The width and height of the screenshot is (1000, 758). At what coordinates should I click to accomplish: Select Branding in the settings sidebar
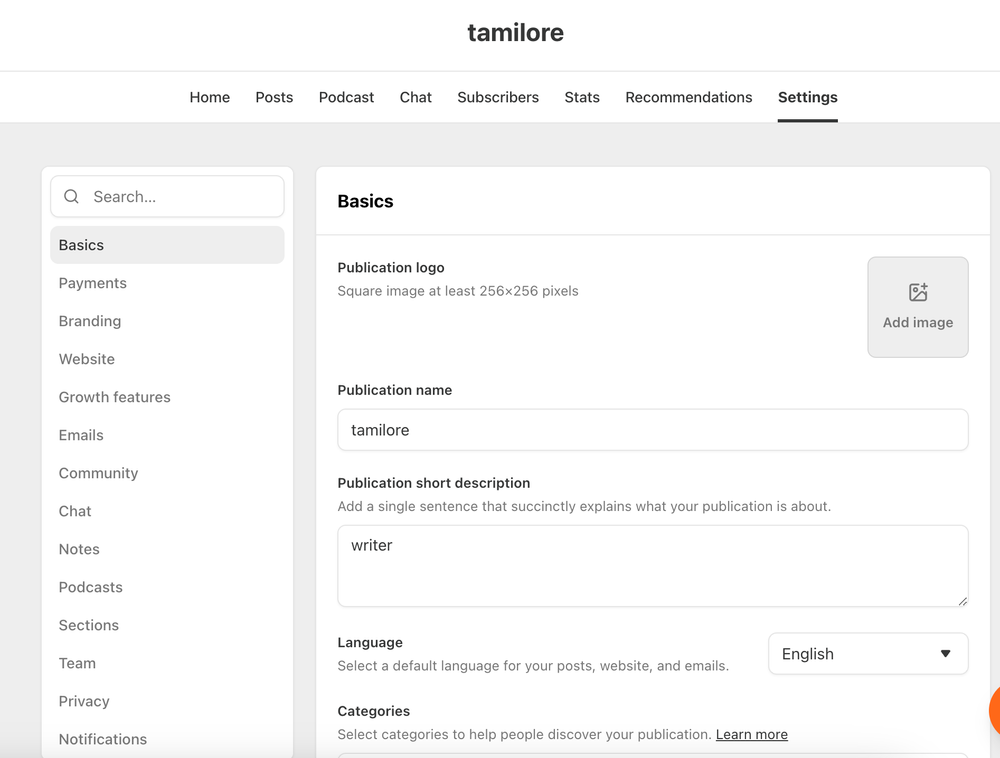click(89, 321)
